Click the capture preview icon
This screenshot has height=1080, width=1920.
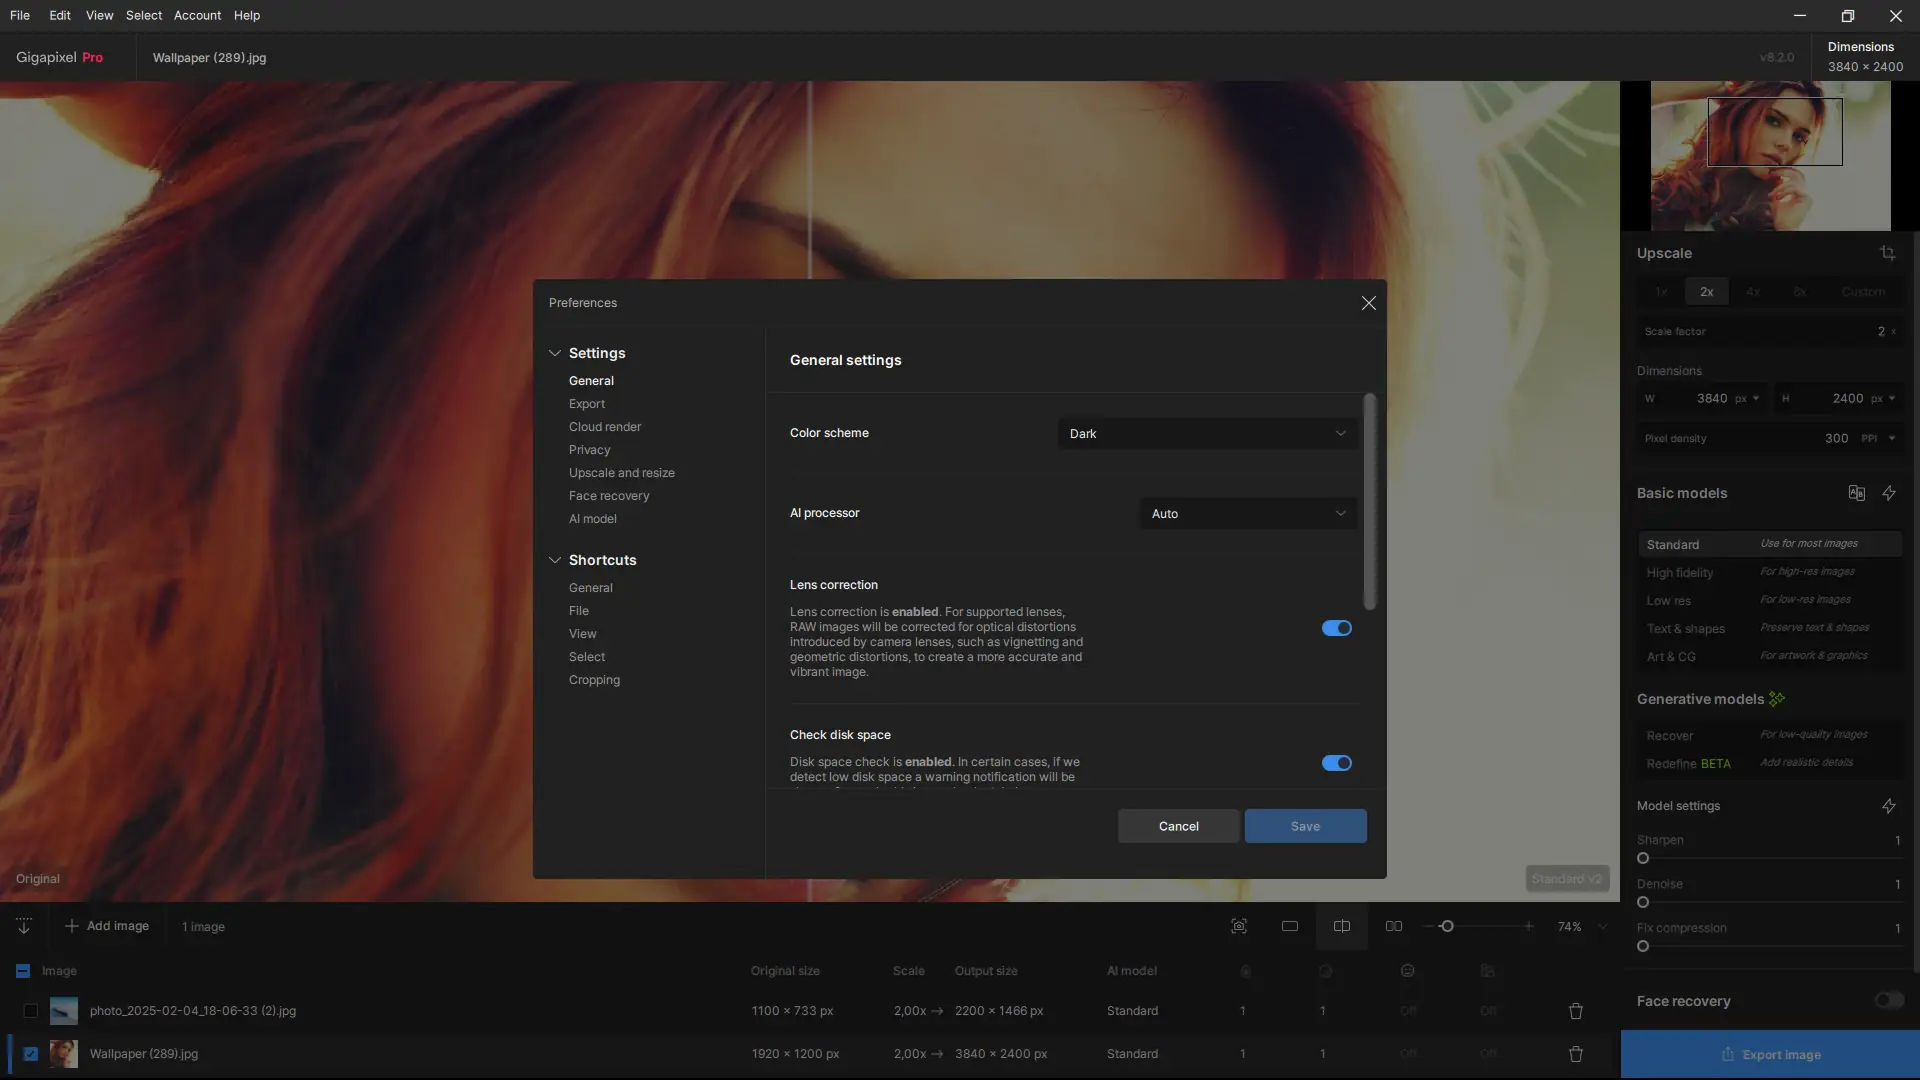(1238, 926)
